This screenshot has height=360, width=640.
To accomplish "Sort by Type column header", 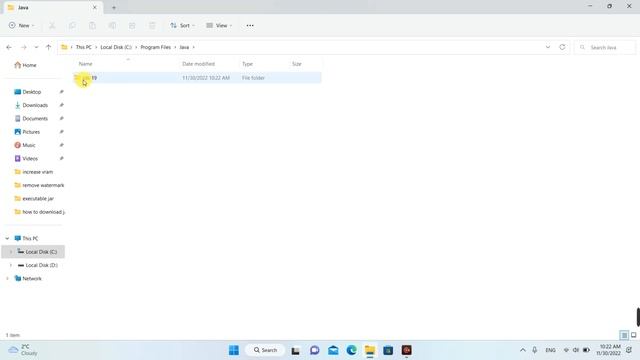I will [x=247, y=64].
